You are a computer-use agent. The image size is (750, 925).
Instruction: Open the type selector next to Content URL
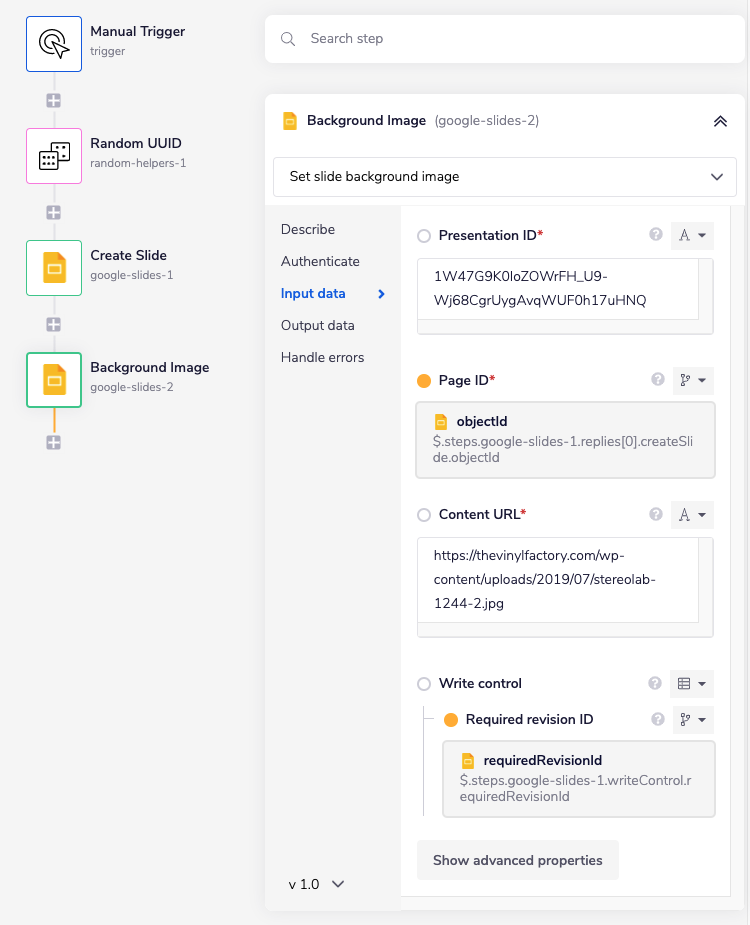coord(693,514)
